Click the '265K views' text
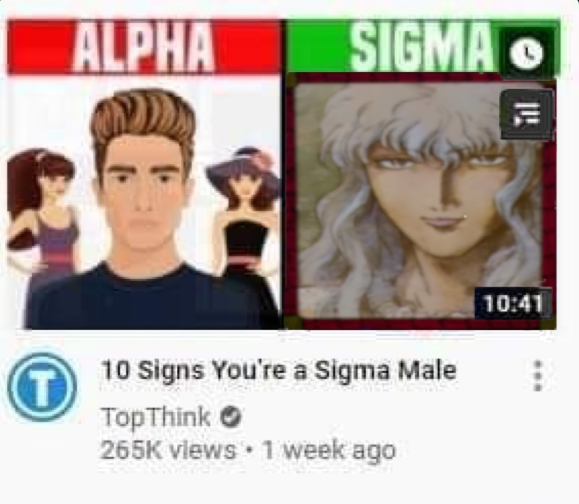This screenshot has height=504, width=579. 168,450
